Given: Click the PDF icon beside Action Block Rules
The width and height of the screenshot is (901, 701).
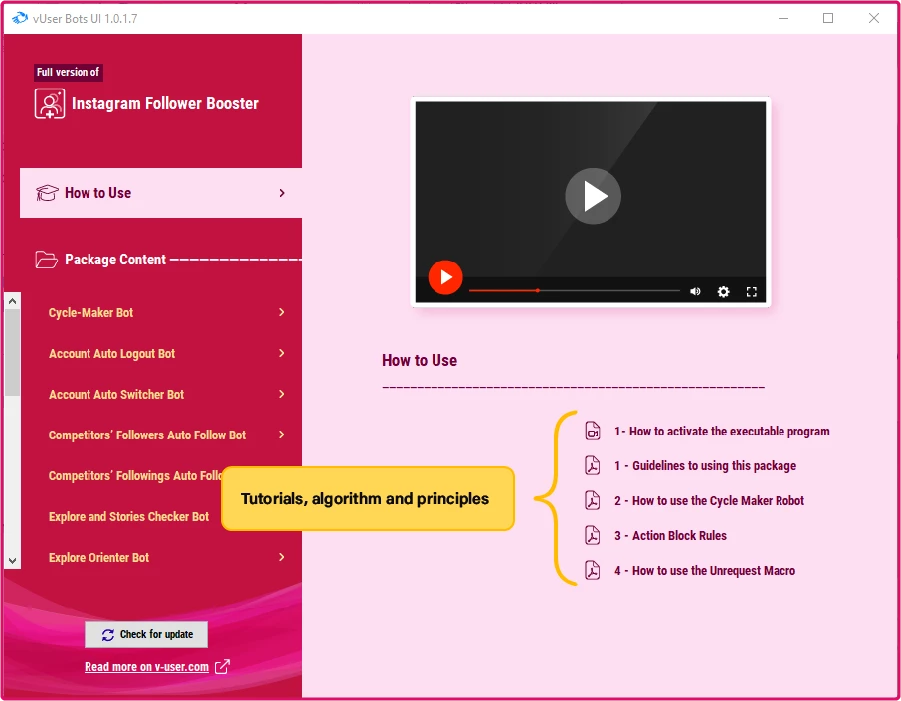Looking at the screenshot, I should (x=592, y=536).
